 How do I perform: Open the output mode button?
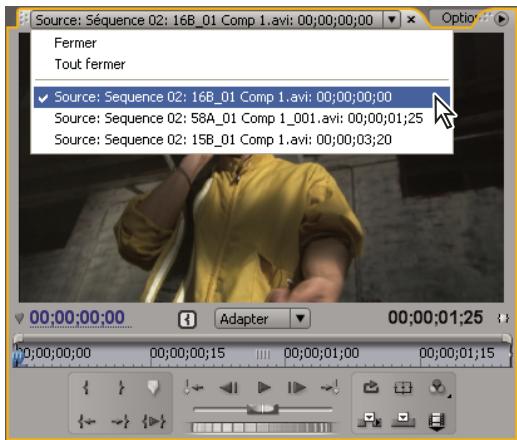(x=439, y=387)
